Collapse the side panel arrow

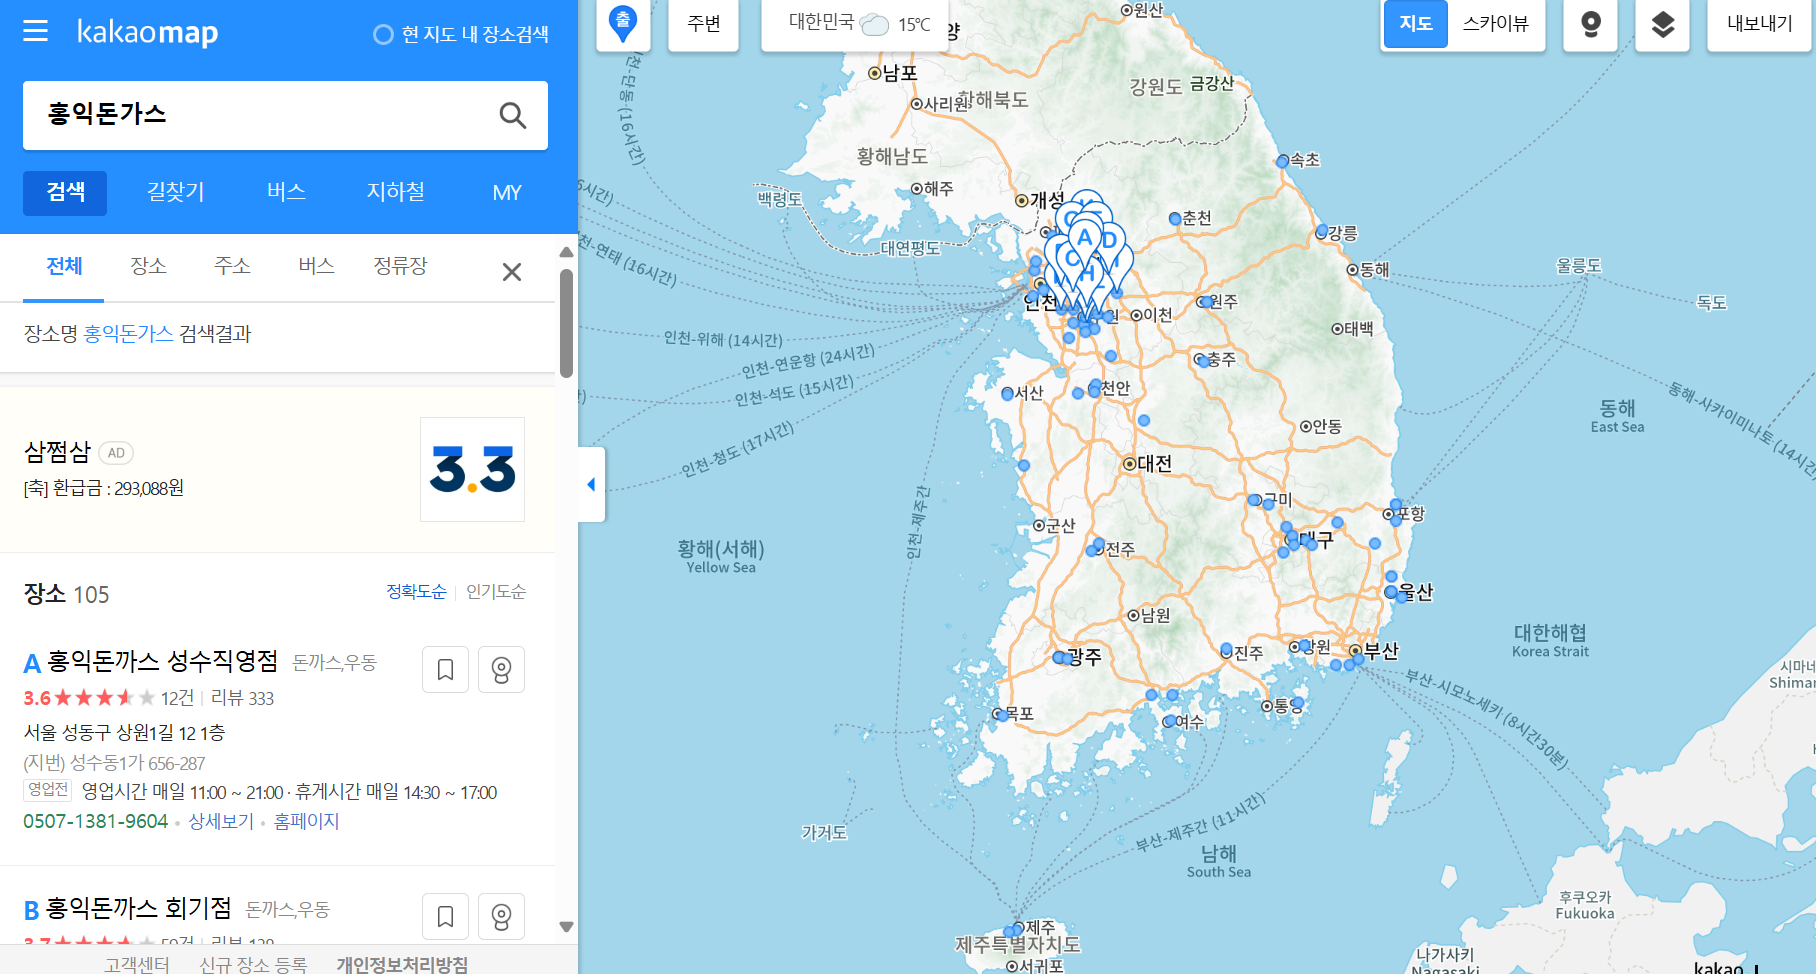coord(591,485)
